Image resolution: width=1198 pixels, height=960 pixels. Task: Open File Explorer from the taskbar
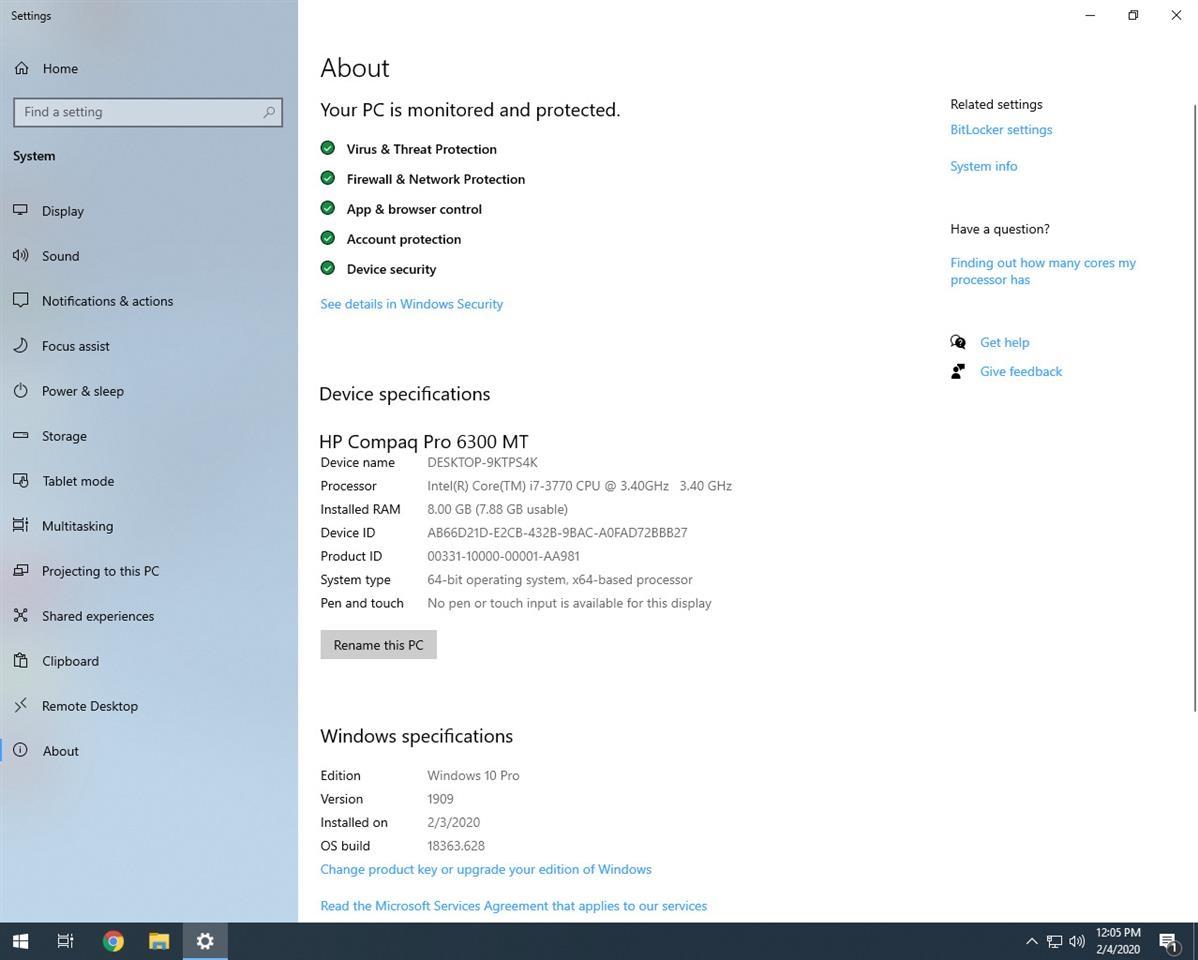159,941
